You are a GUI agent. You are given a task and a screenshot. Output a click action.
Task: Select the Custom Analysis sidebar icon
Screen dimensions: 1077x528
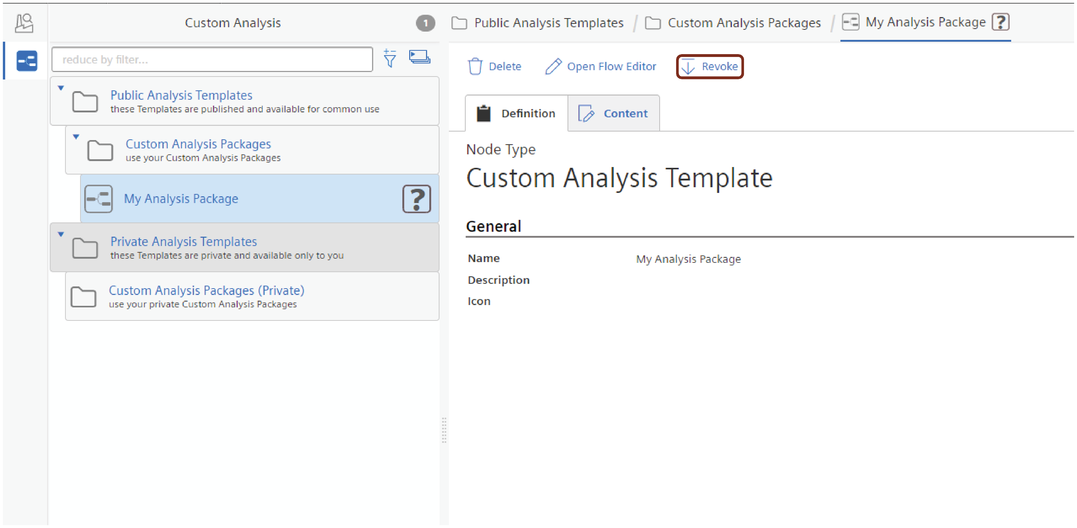pyautogui.click(x=27, y=61)
